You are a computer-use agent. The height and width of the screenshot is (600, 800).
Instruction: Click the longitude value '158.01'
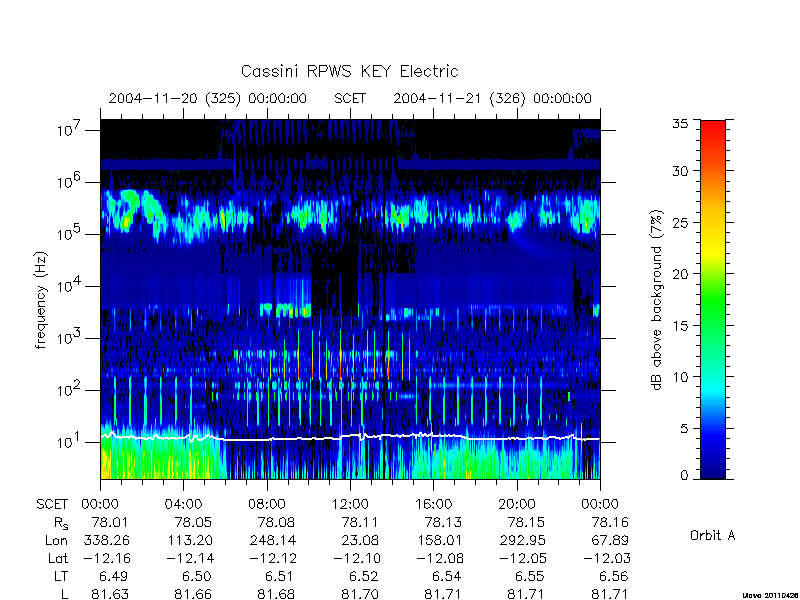pos(439,540)
